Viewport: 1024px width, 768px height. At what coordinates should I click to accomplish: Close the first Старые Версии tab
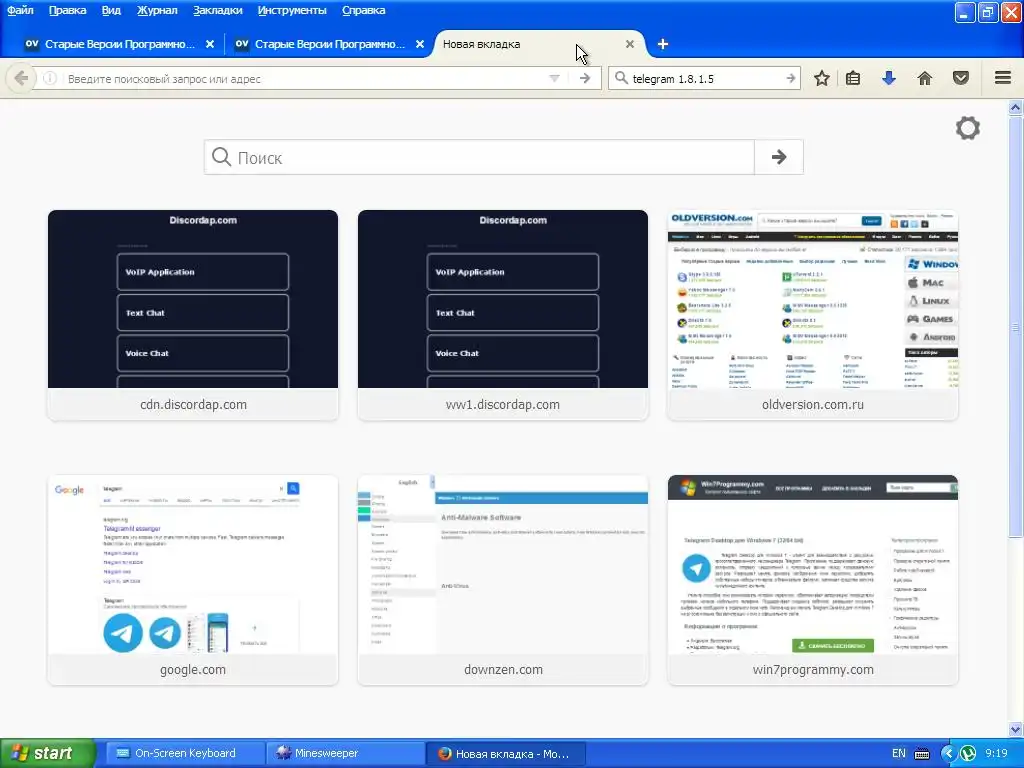210,44
